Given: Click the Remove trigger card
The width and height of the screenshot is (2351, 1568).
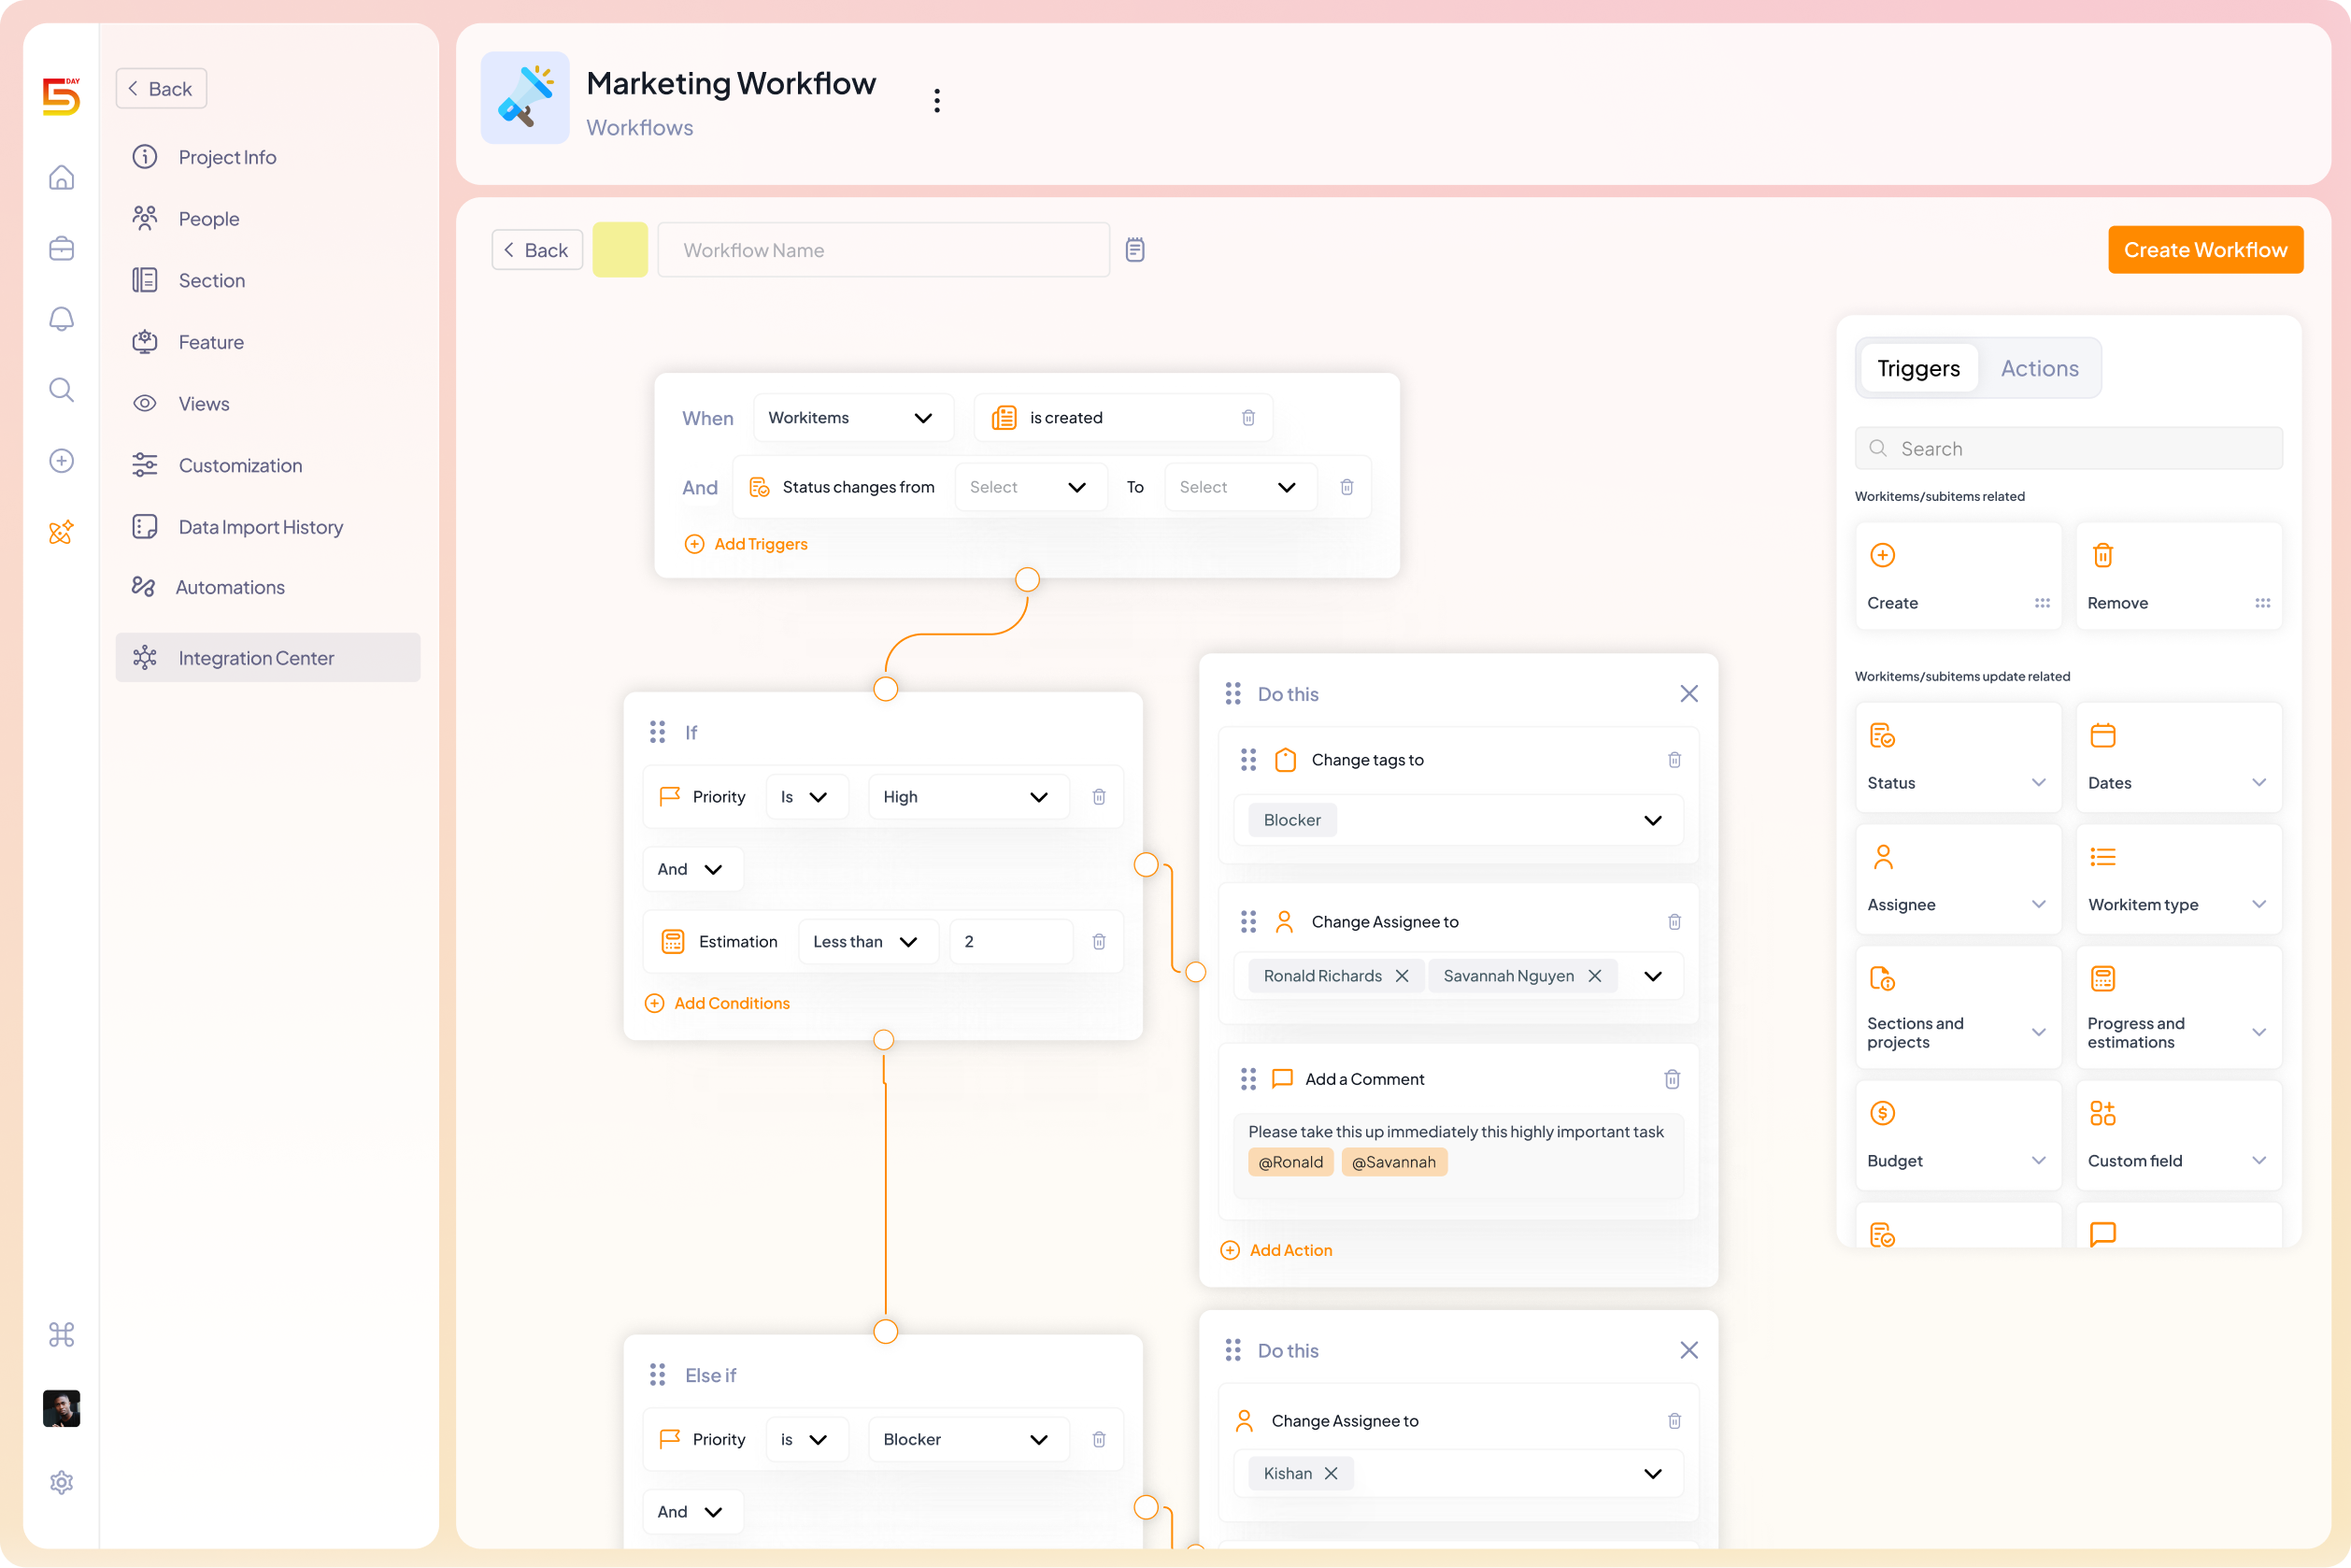Looking at the screenshot, I should [2178, 576].
